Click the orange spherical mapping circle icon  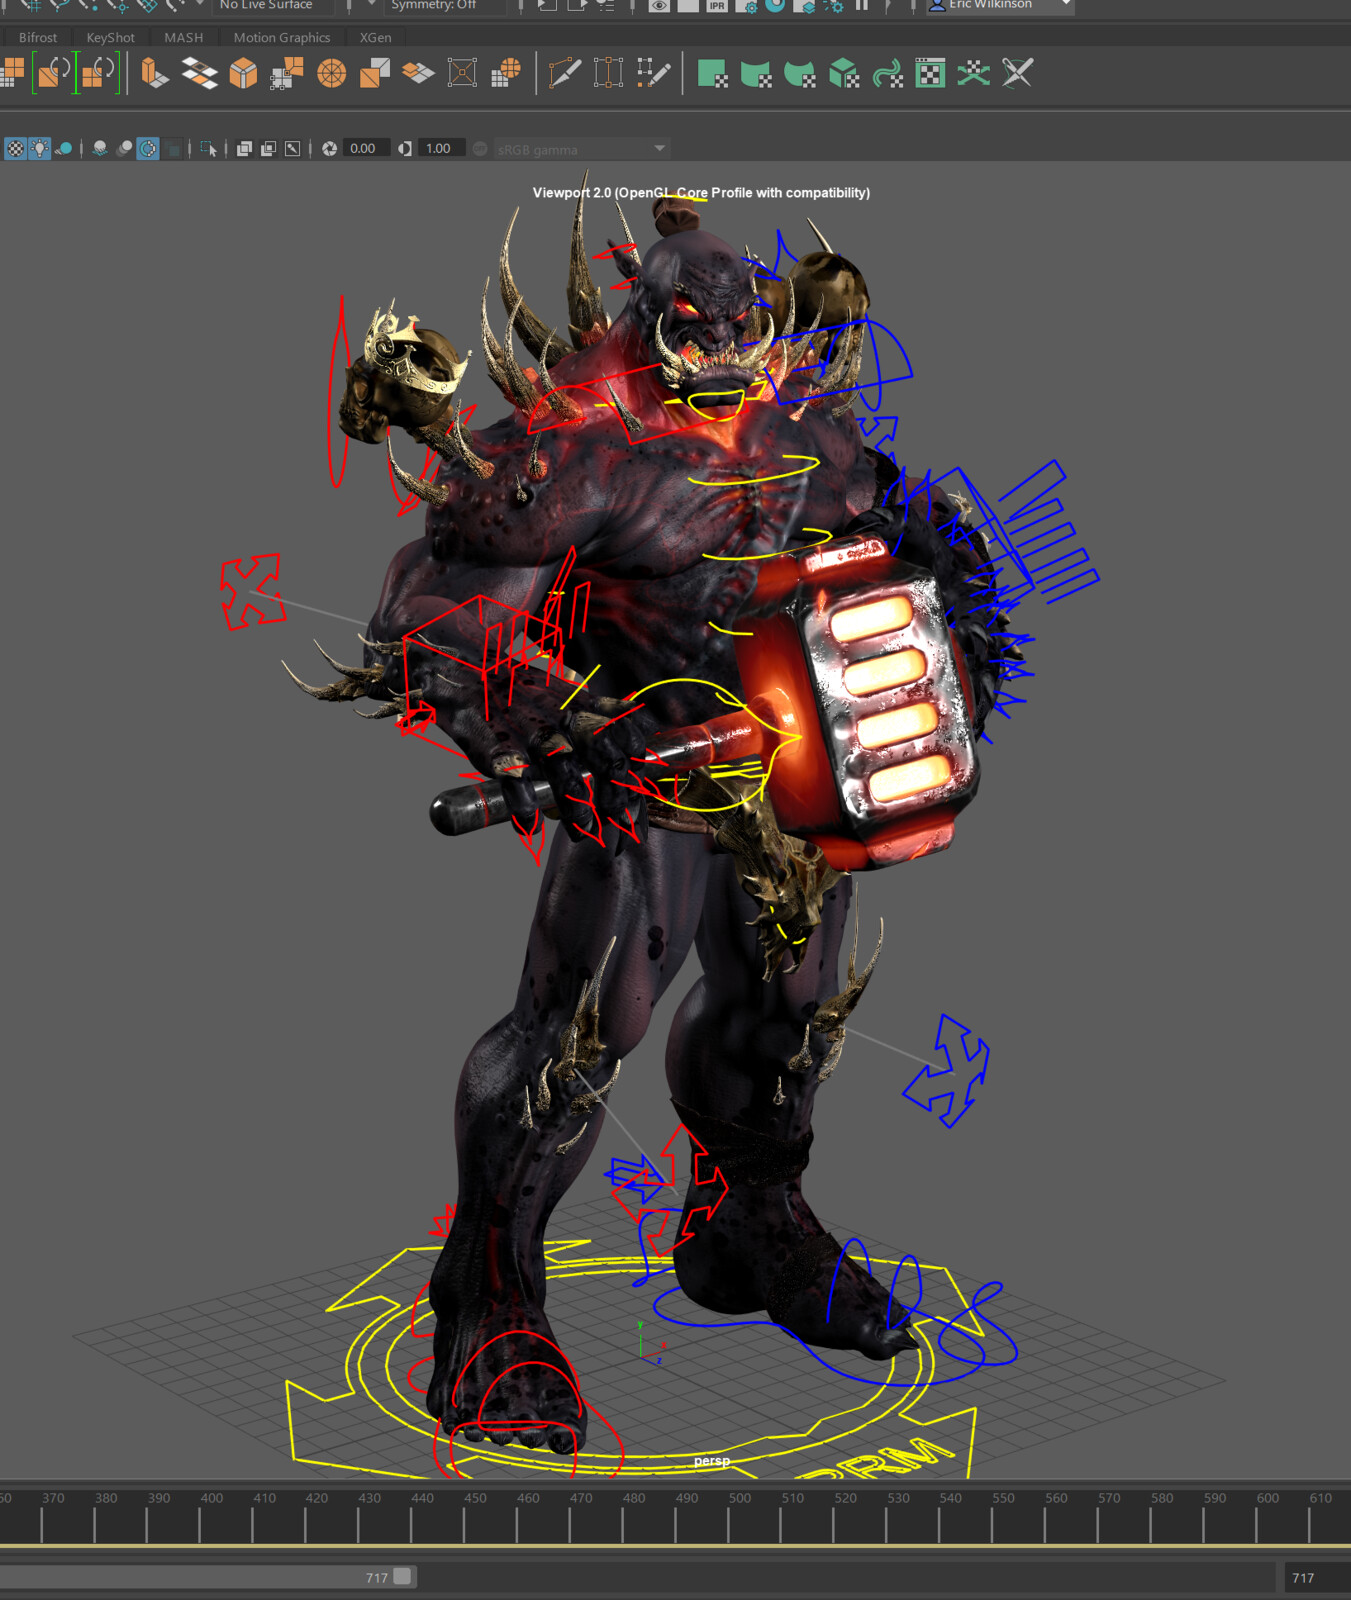tap(331, 73)
